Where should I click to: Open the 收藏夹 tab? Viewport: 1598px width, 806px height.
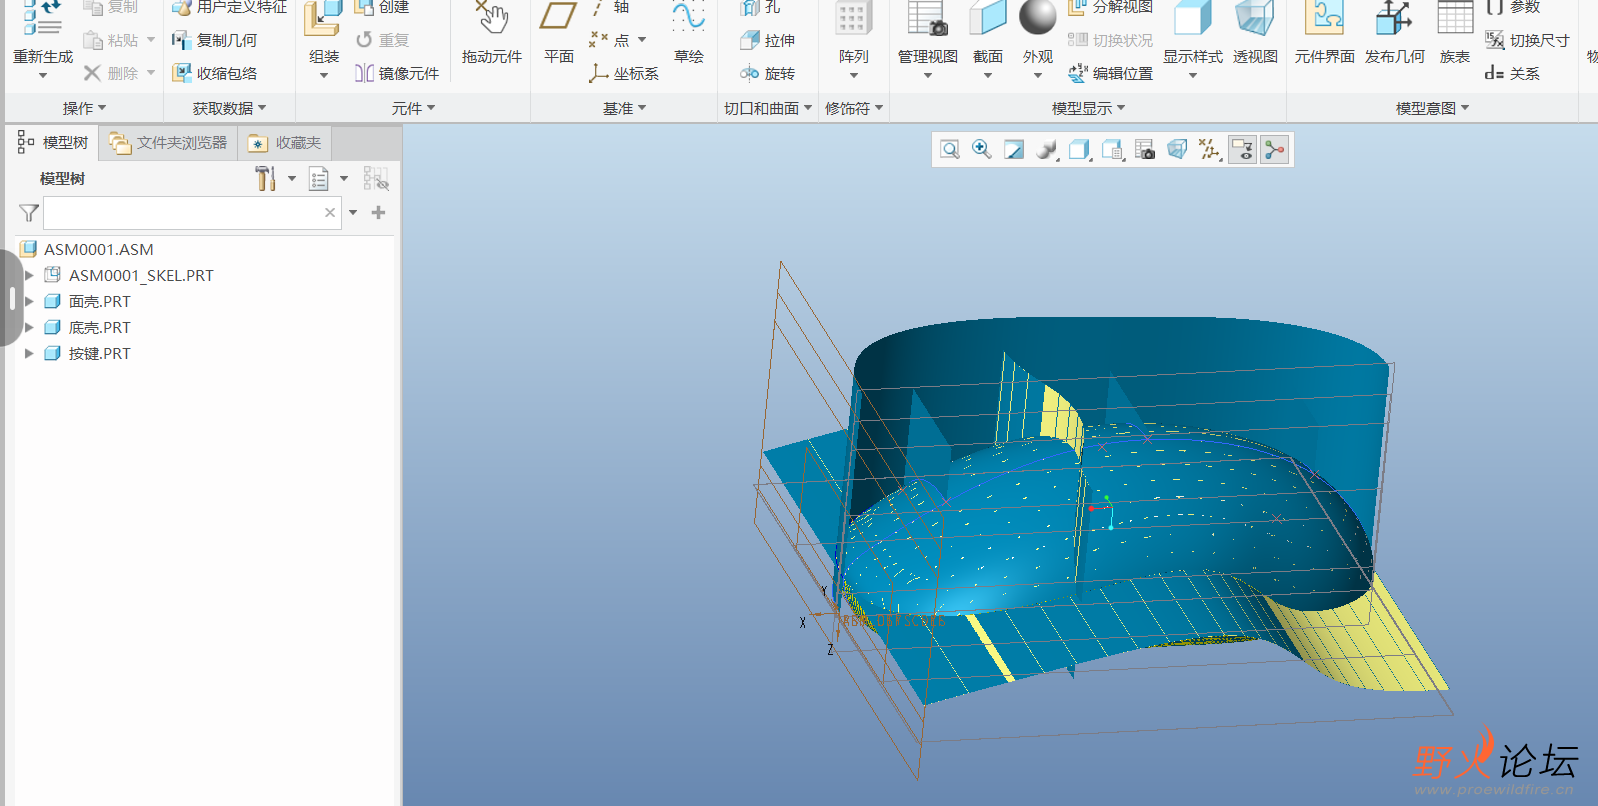[286, 143]
